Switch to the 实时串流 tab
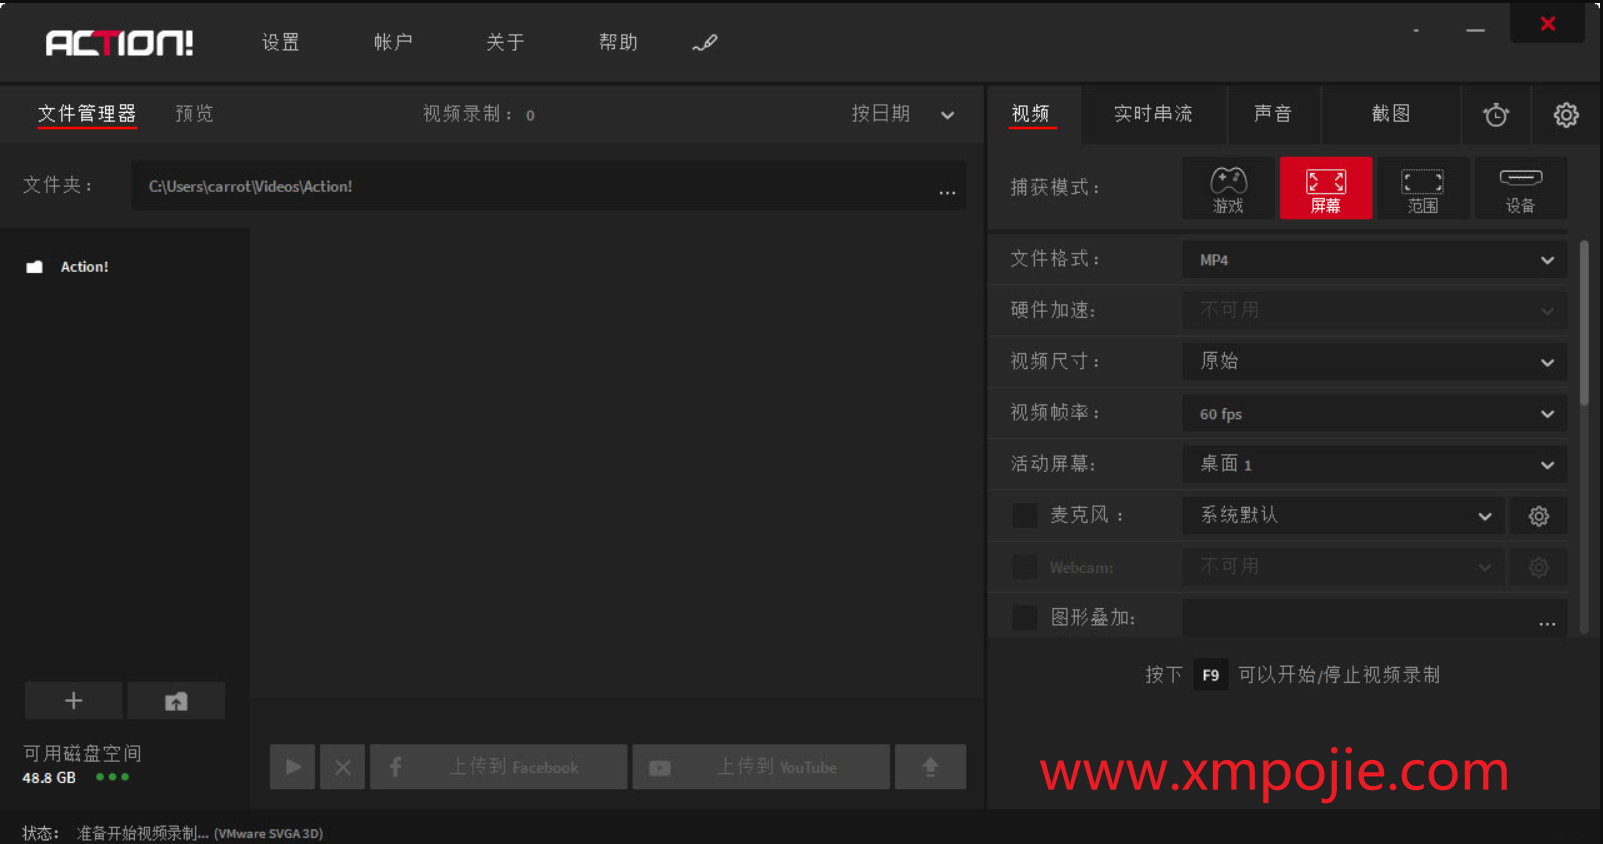Image resolution: width=1603 pixels, height=844 pixels. pyautogui.click(x=1154, y=114)
